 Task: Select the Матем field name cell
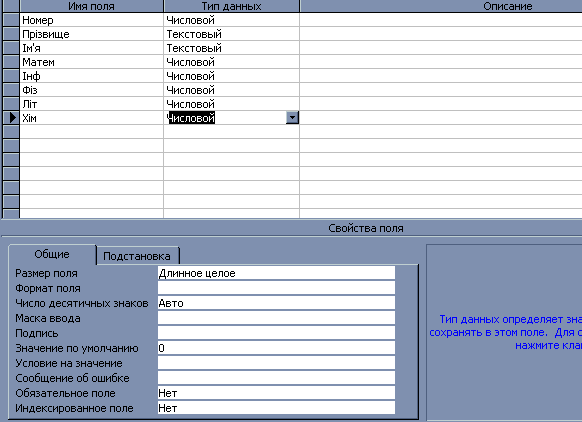(91, 62)
